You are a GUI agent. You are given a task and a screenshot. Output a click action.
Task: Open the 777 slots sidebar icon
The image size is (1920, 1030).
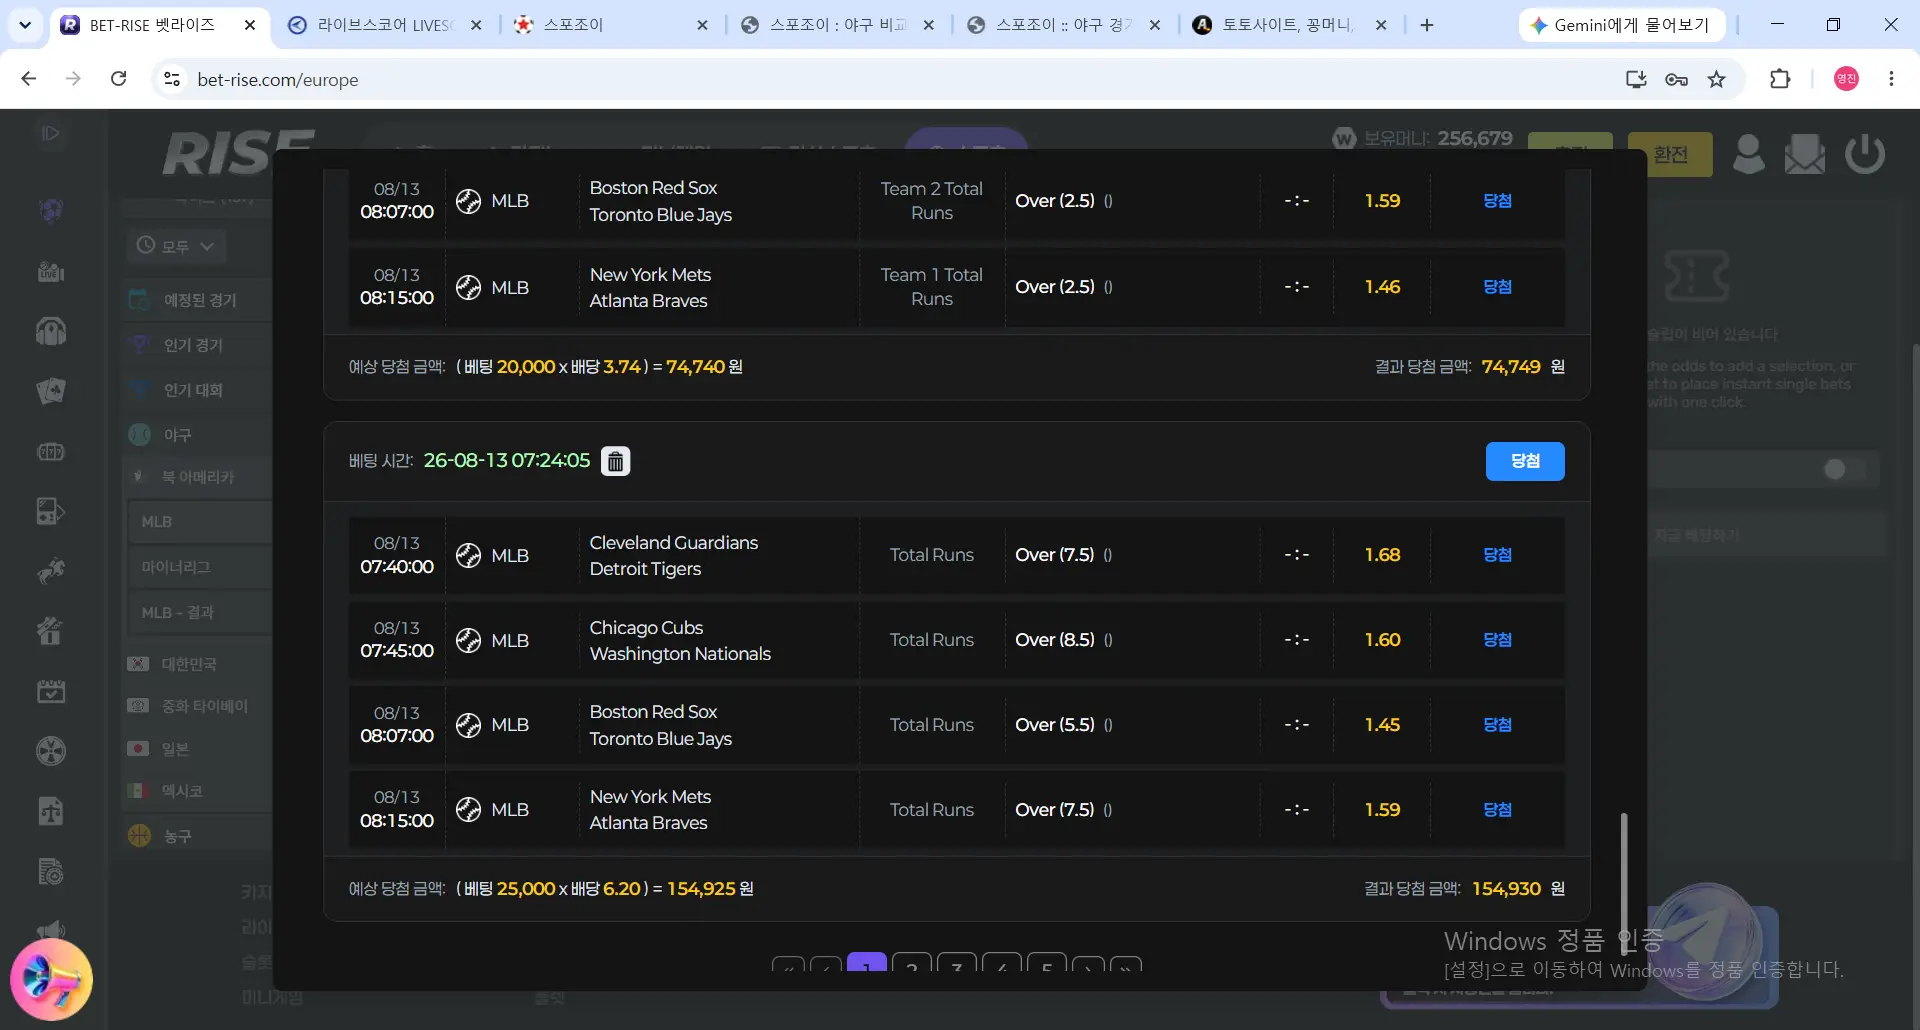tap(51, 452)
